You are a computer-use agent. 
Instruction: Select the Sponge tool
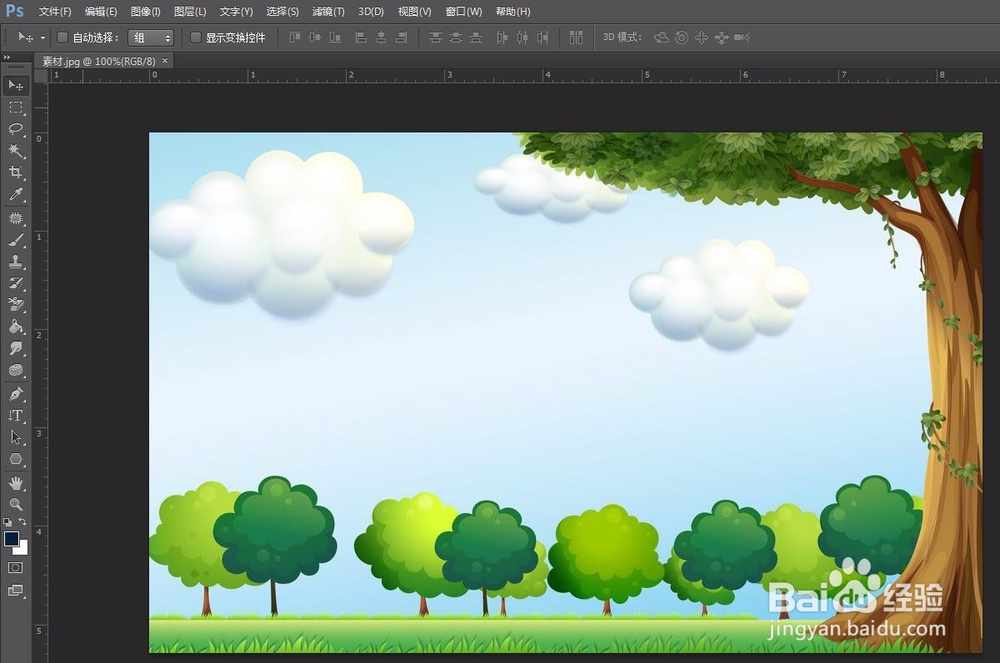tap(15, 370)
